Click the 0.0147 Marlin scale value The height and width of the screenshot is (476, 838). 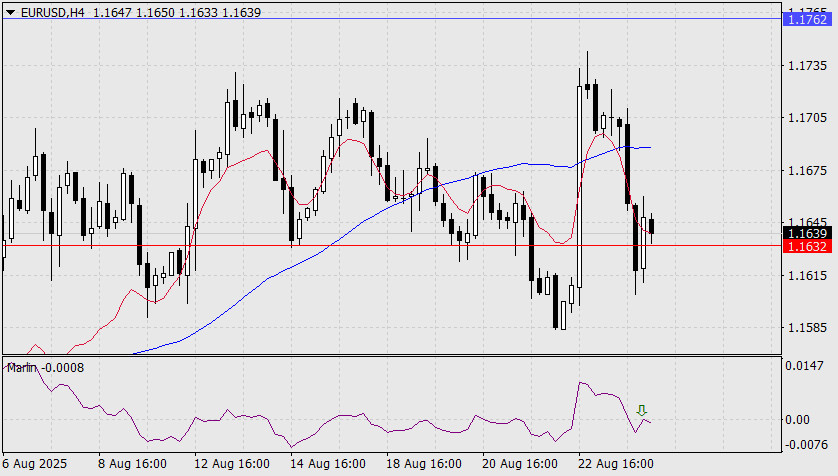pos(804,366)
